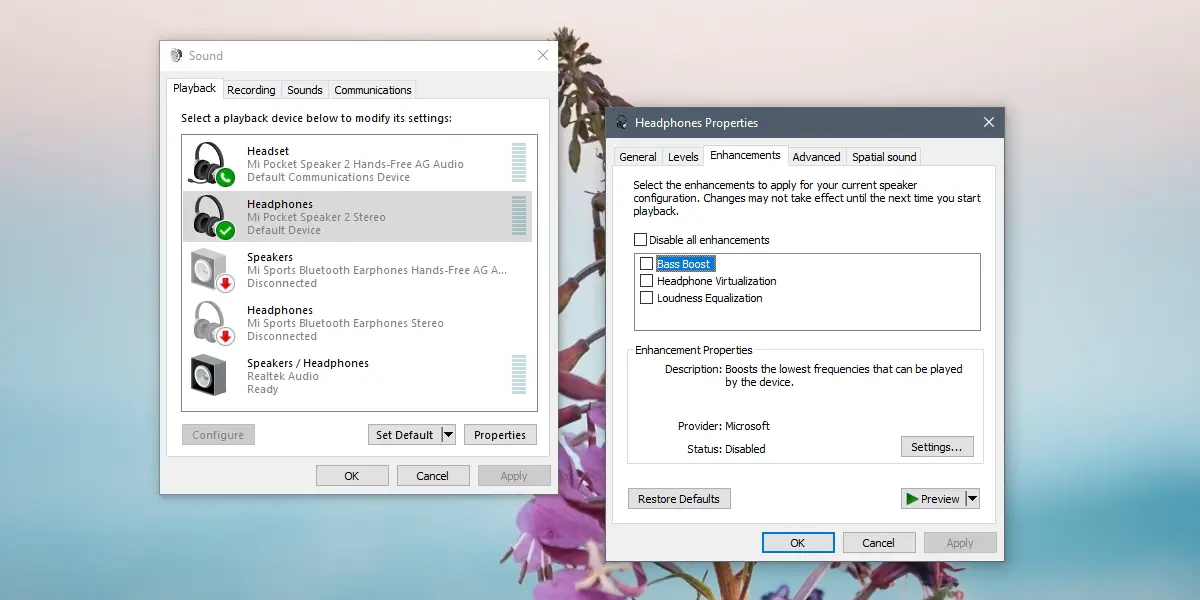Switch to the Levels tab
This screenshot has width=1200, height=600.
point(683,157)
